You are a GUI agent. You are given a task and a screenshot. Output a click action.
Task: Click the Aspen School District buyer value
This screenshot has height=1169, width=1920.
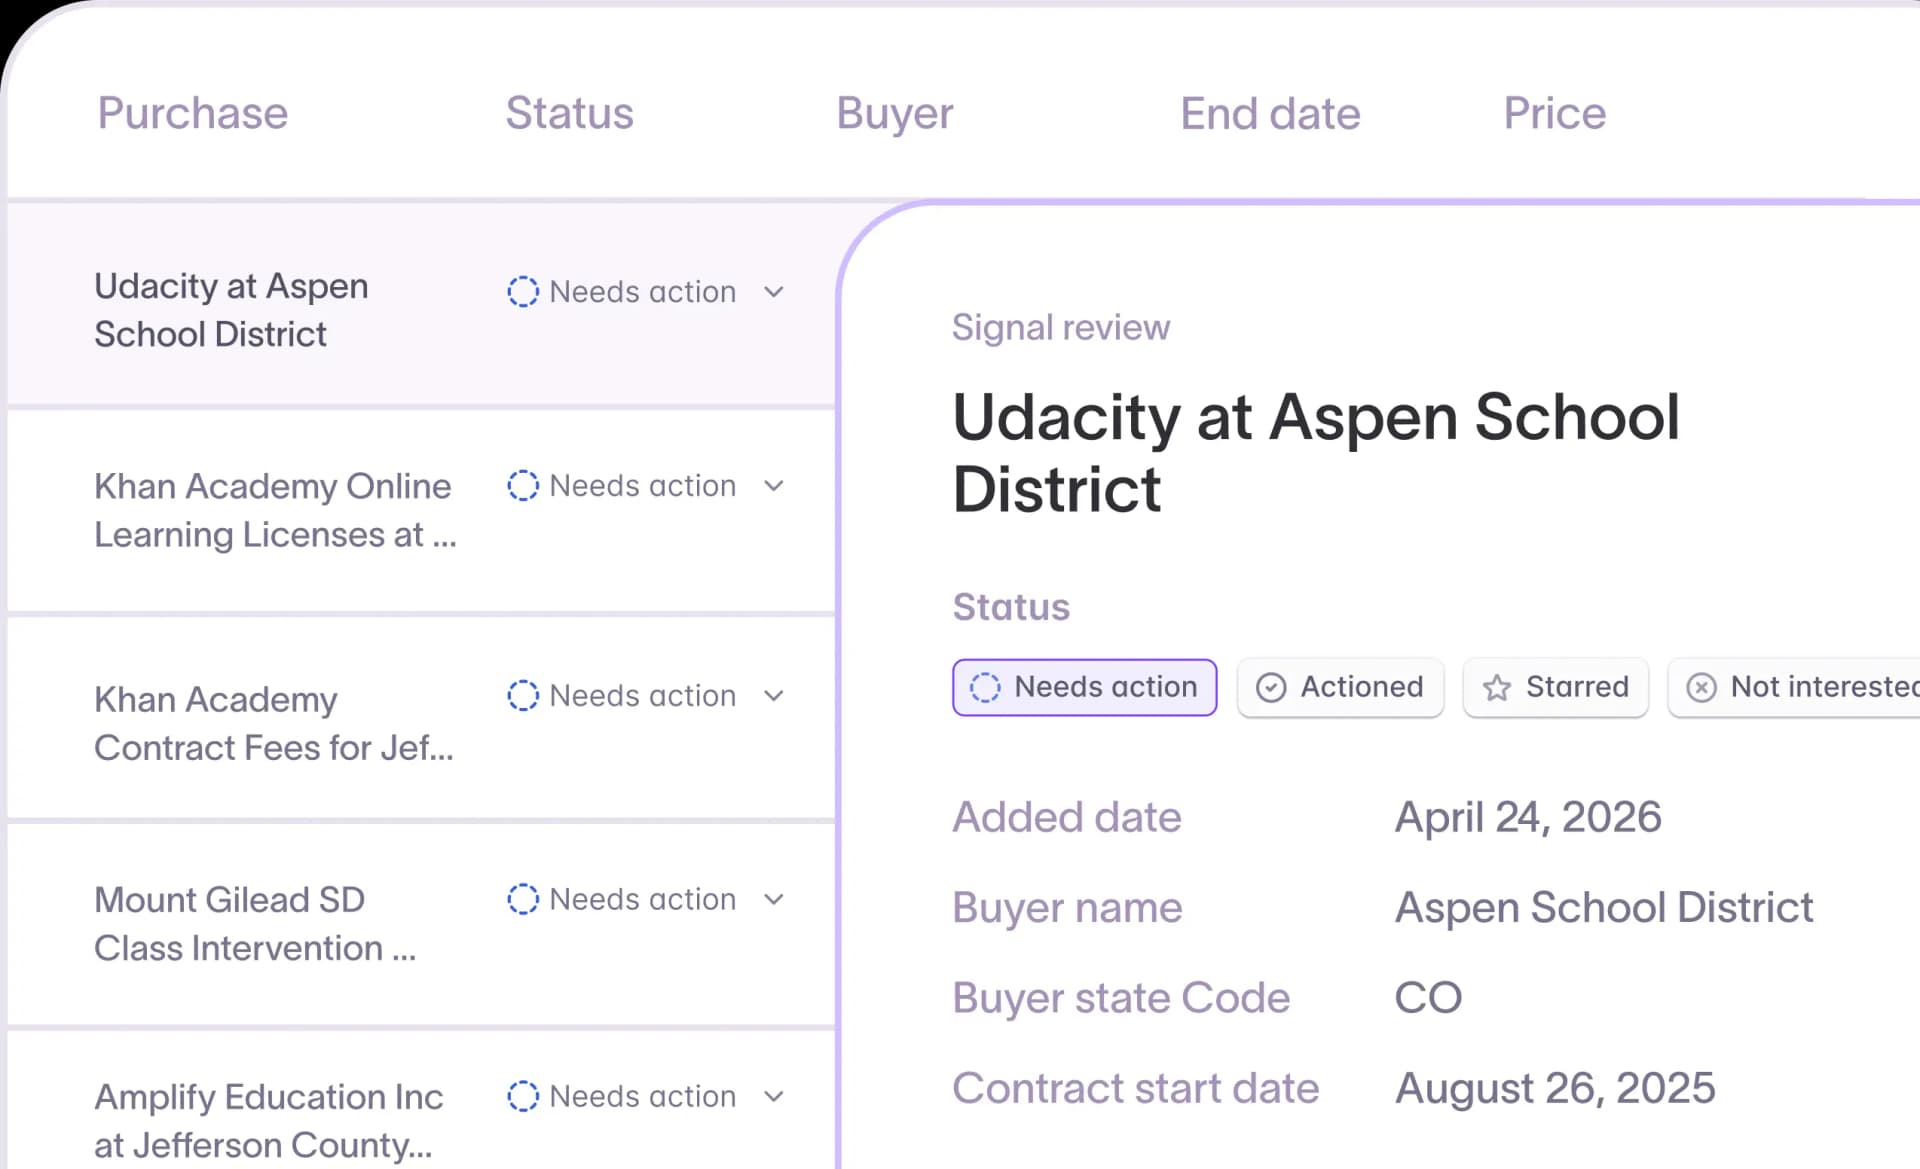point(1603,908)
